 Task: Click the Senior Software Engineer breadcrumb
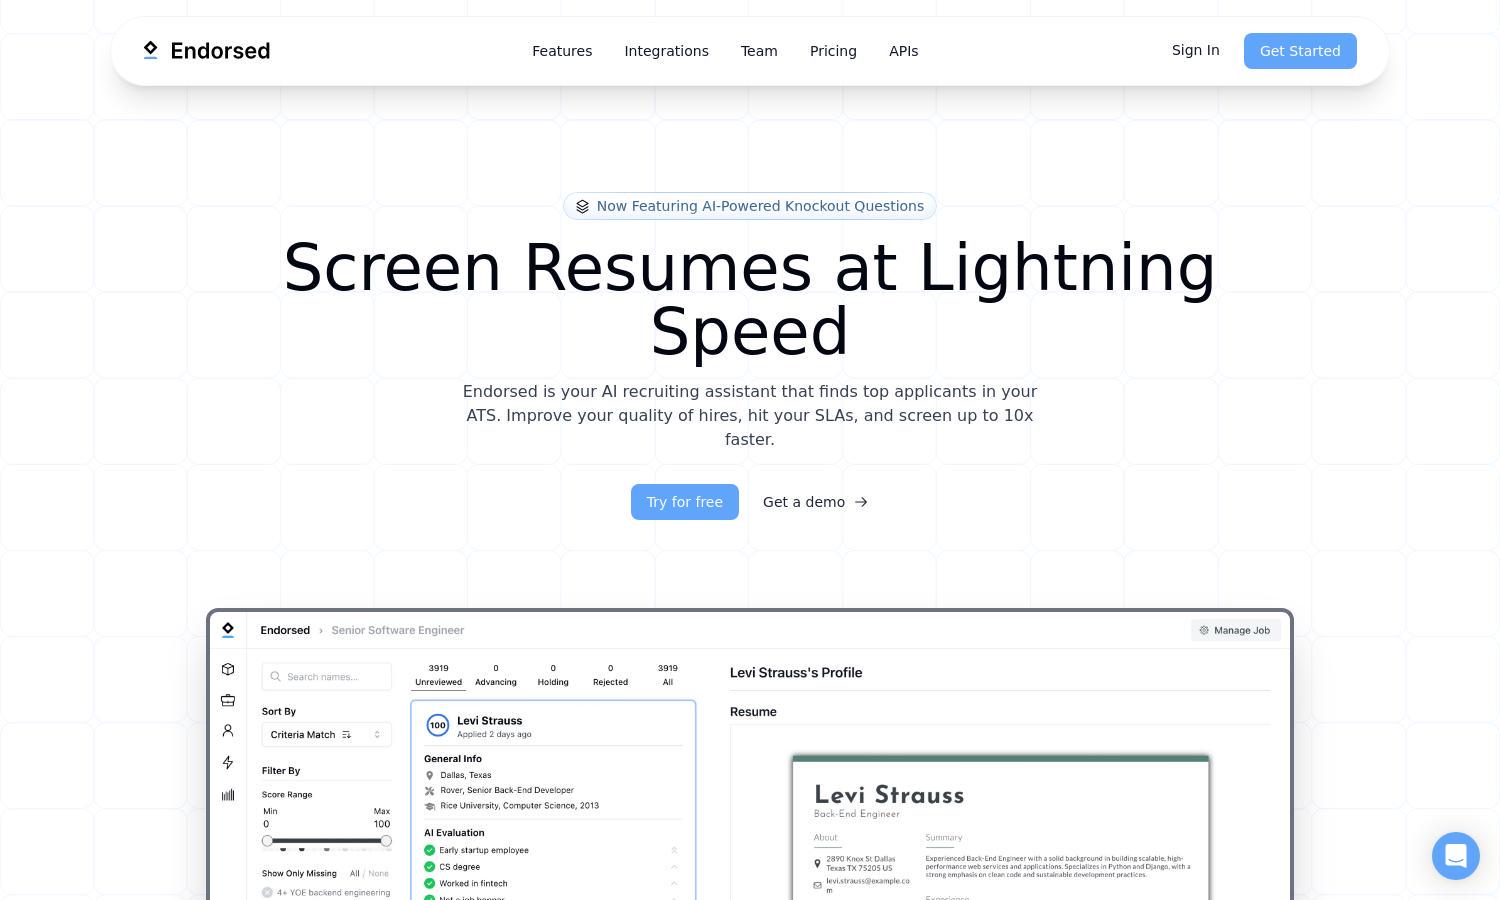tap(398, 630)
